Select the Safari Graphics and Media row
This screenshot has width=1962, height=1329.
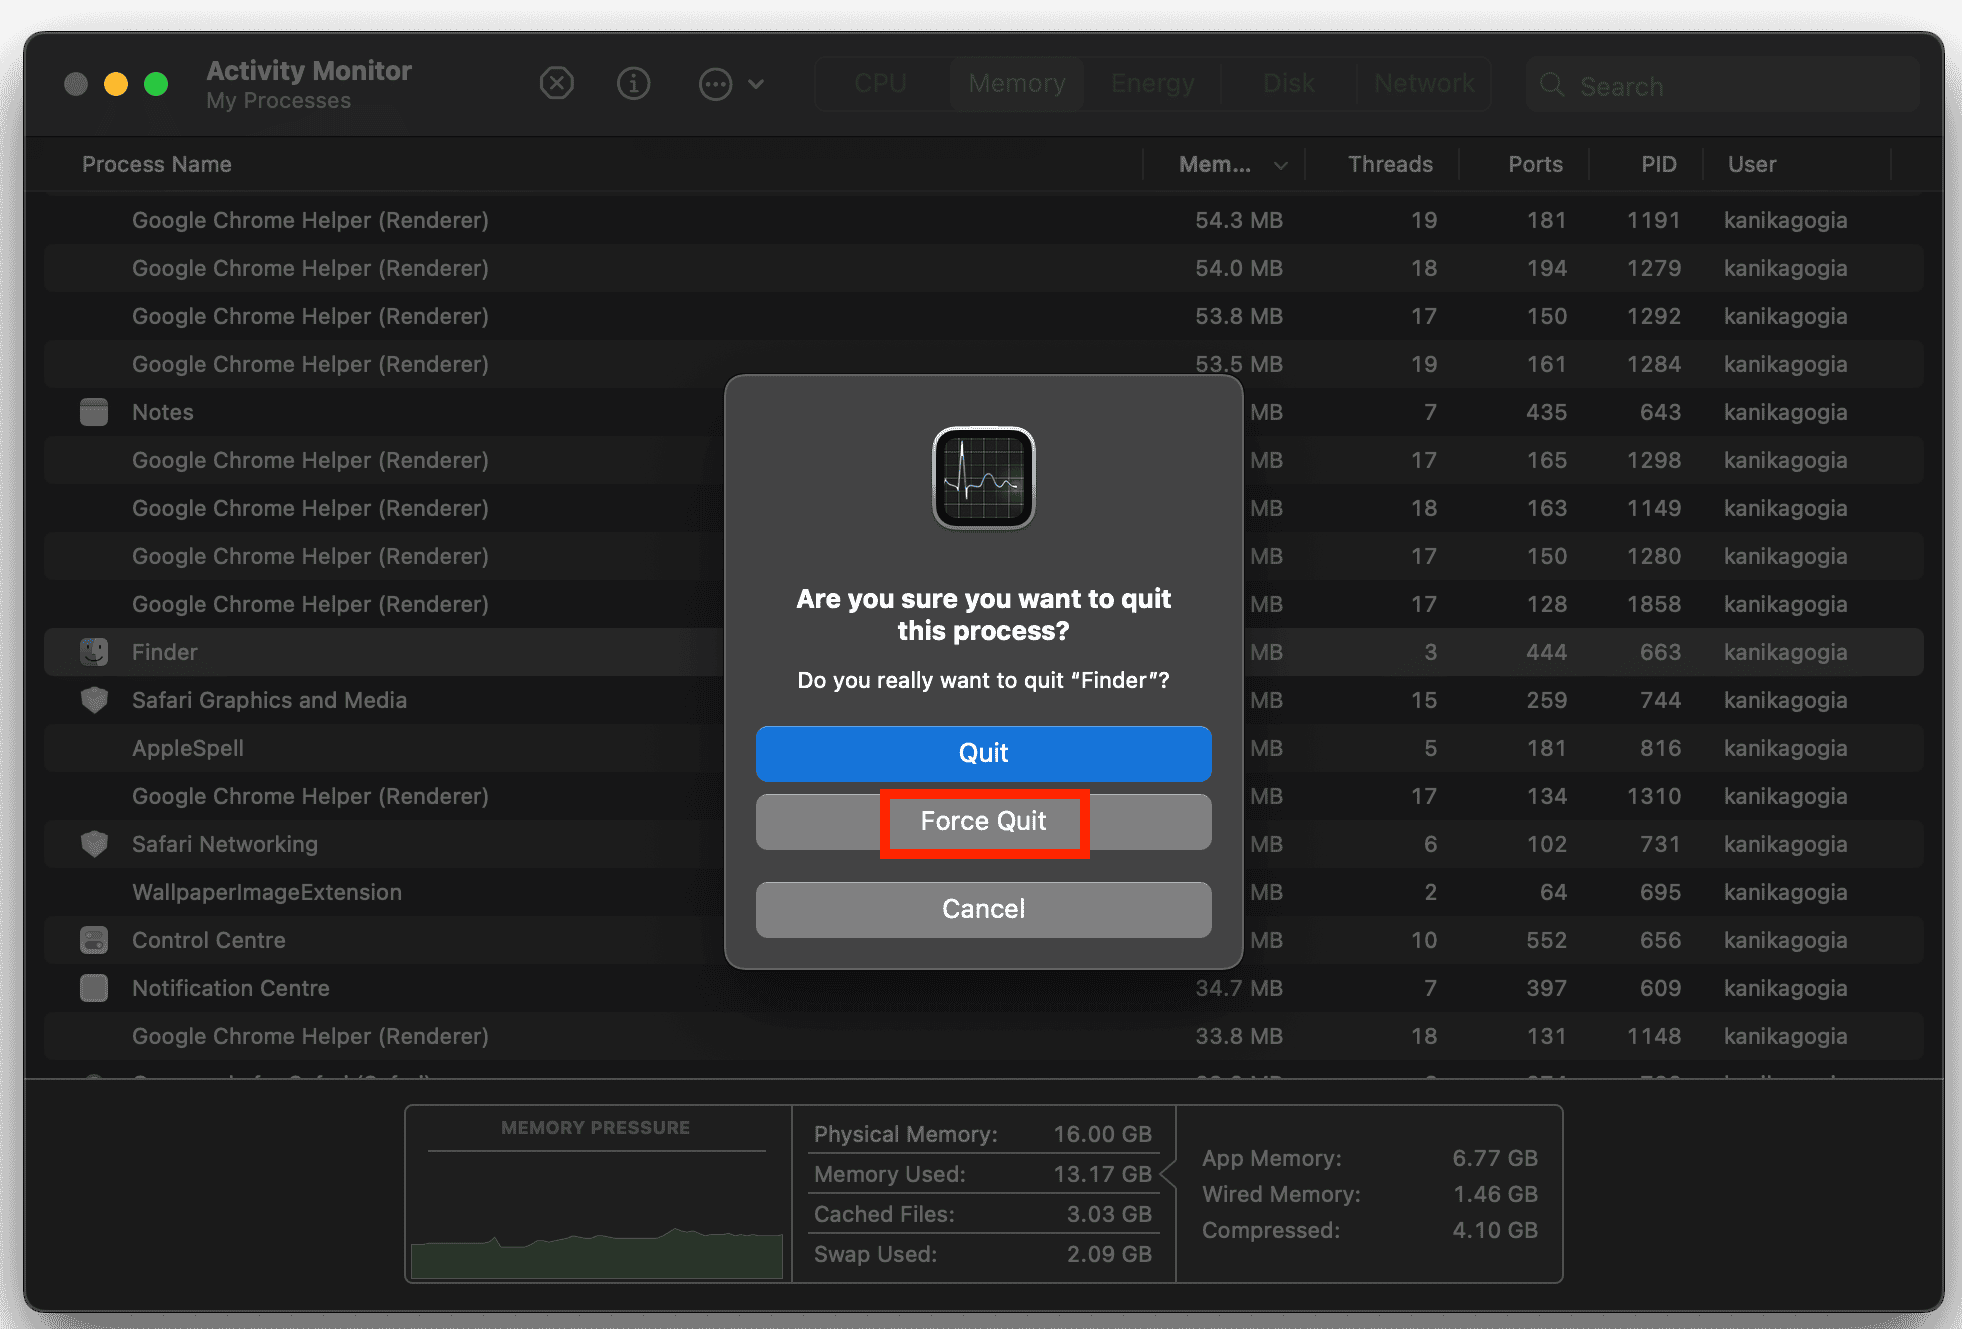coord(984,700)
